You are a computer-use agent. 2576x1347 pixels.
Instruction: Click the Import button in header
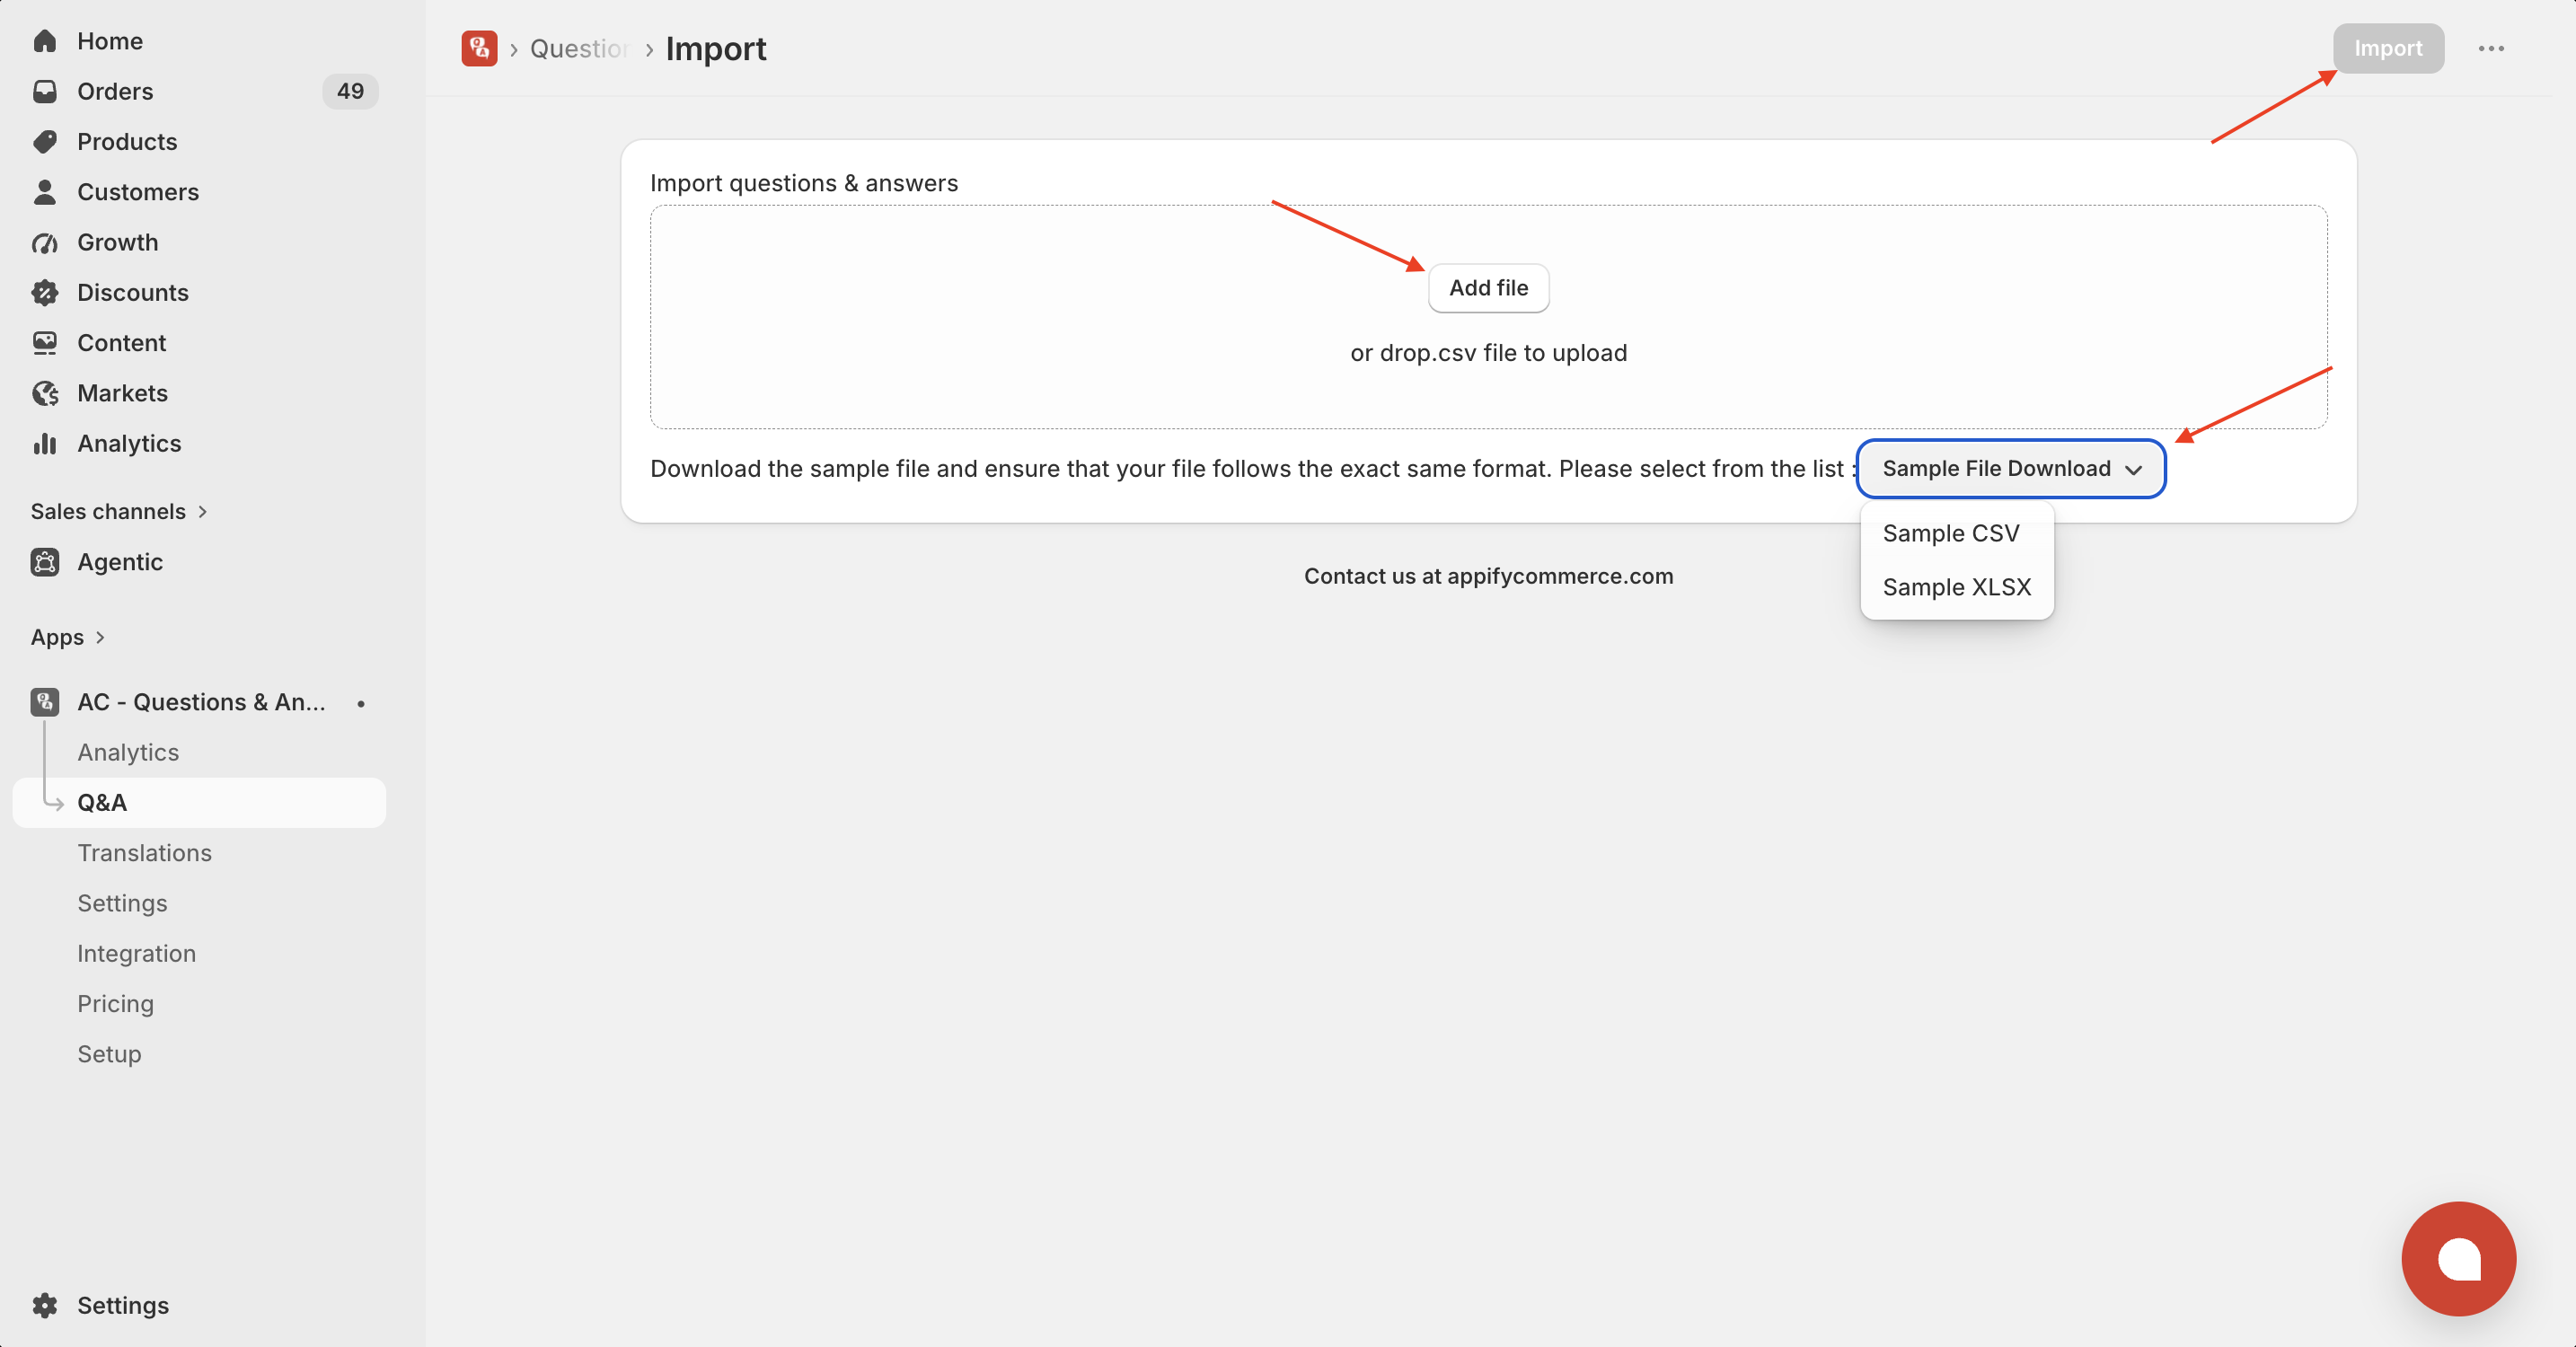pyautogui.click(x=2388, y=48)
